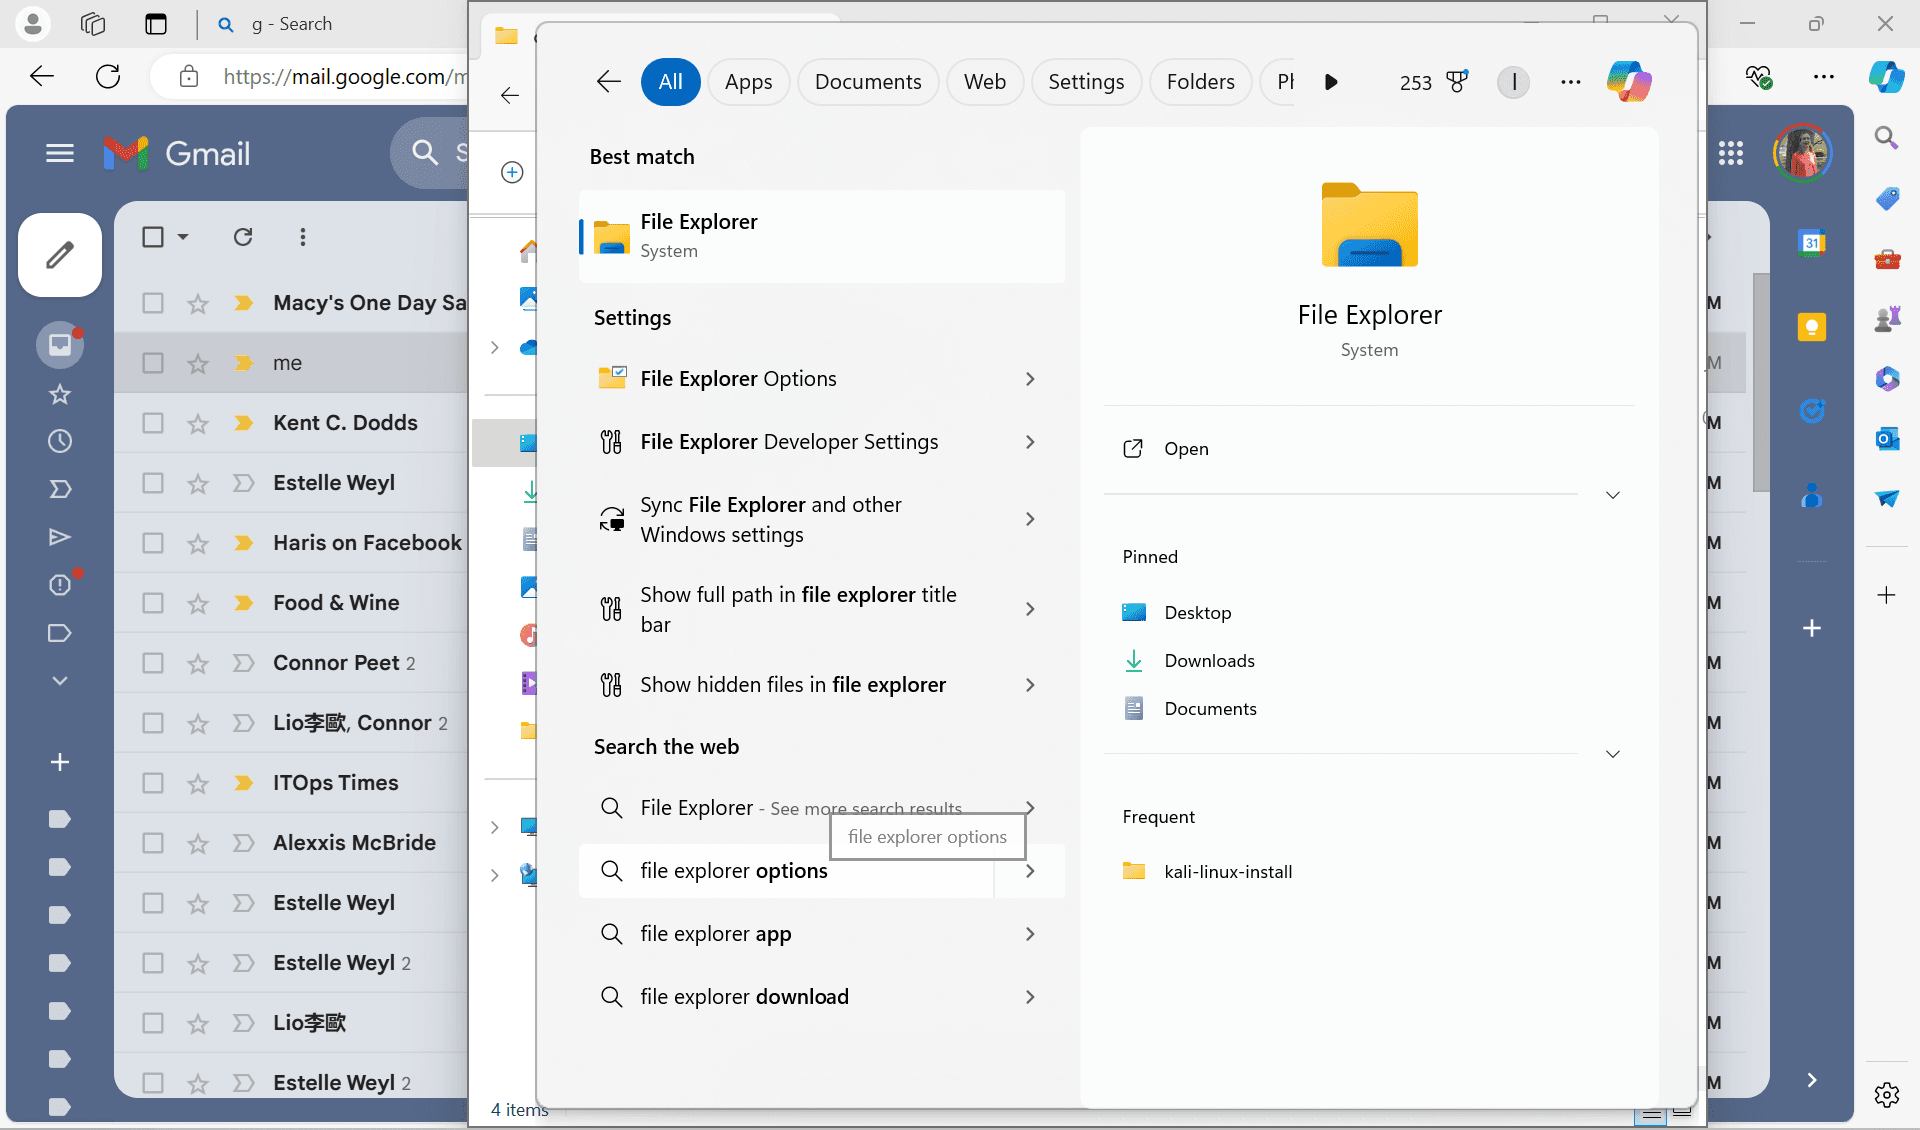Go back in browser
The image size is (1920, 1130).
42,76
